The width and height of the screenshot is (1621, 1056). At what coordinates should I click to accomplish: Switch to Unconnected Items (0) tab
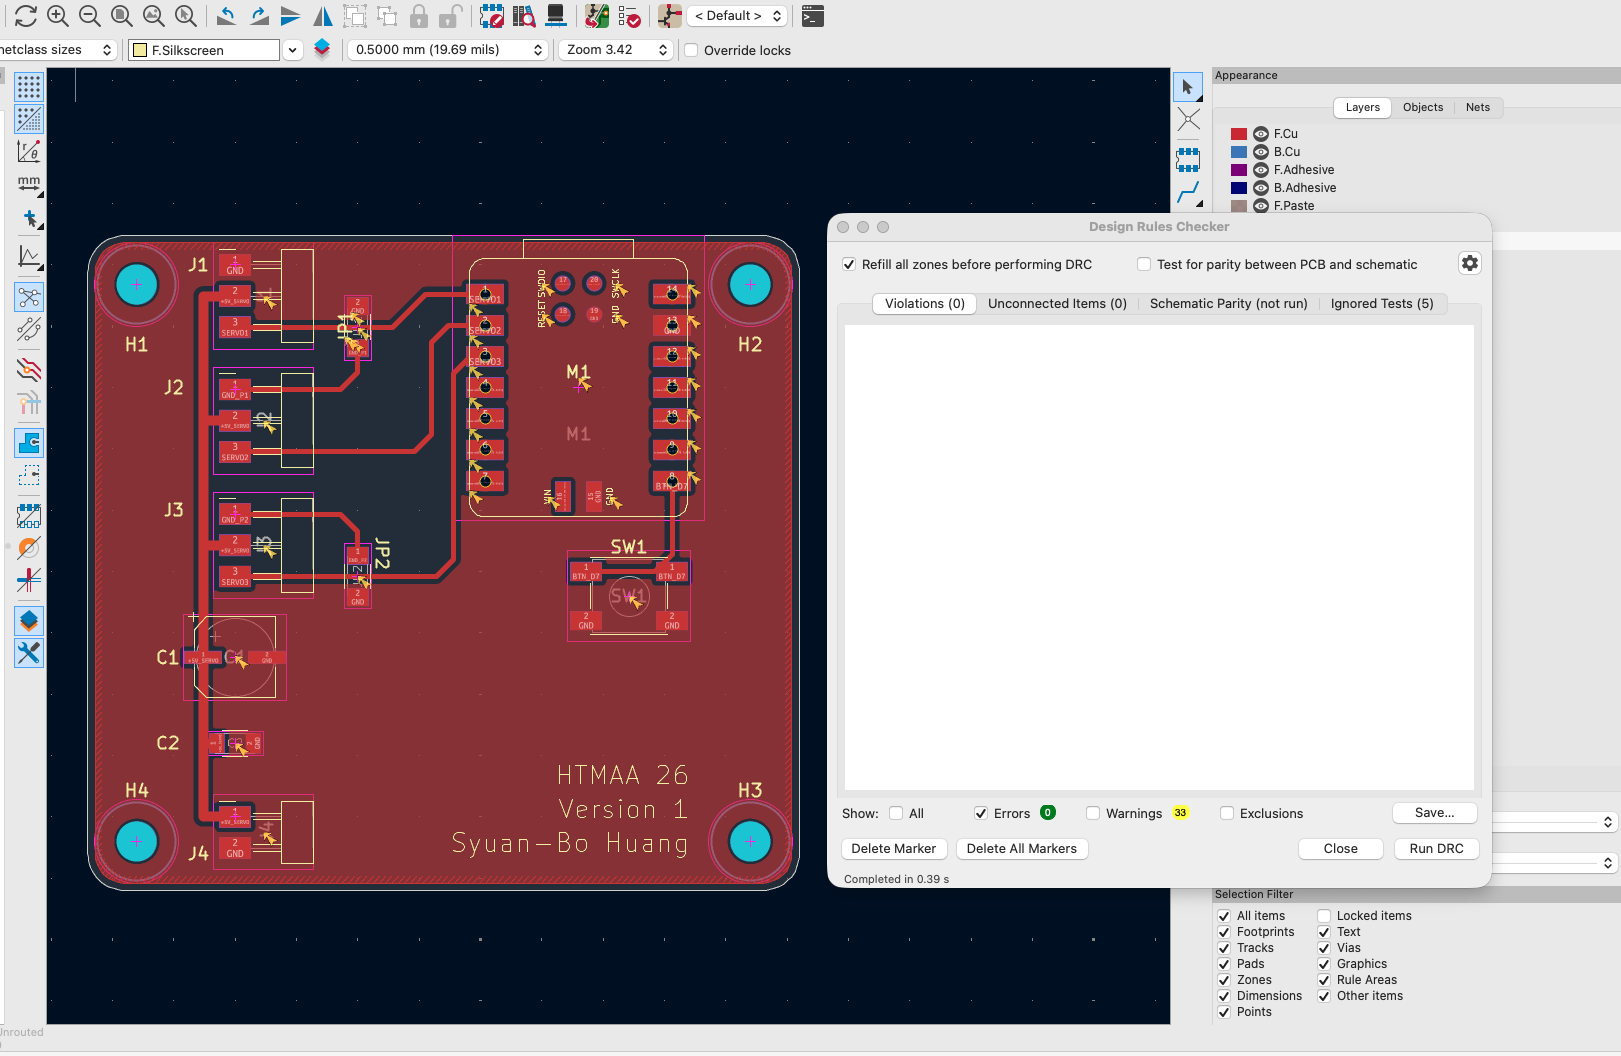coord(1057,304)
